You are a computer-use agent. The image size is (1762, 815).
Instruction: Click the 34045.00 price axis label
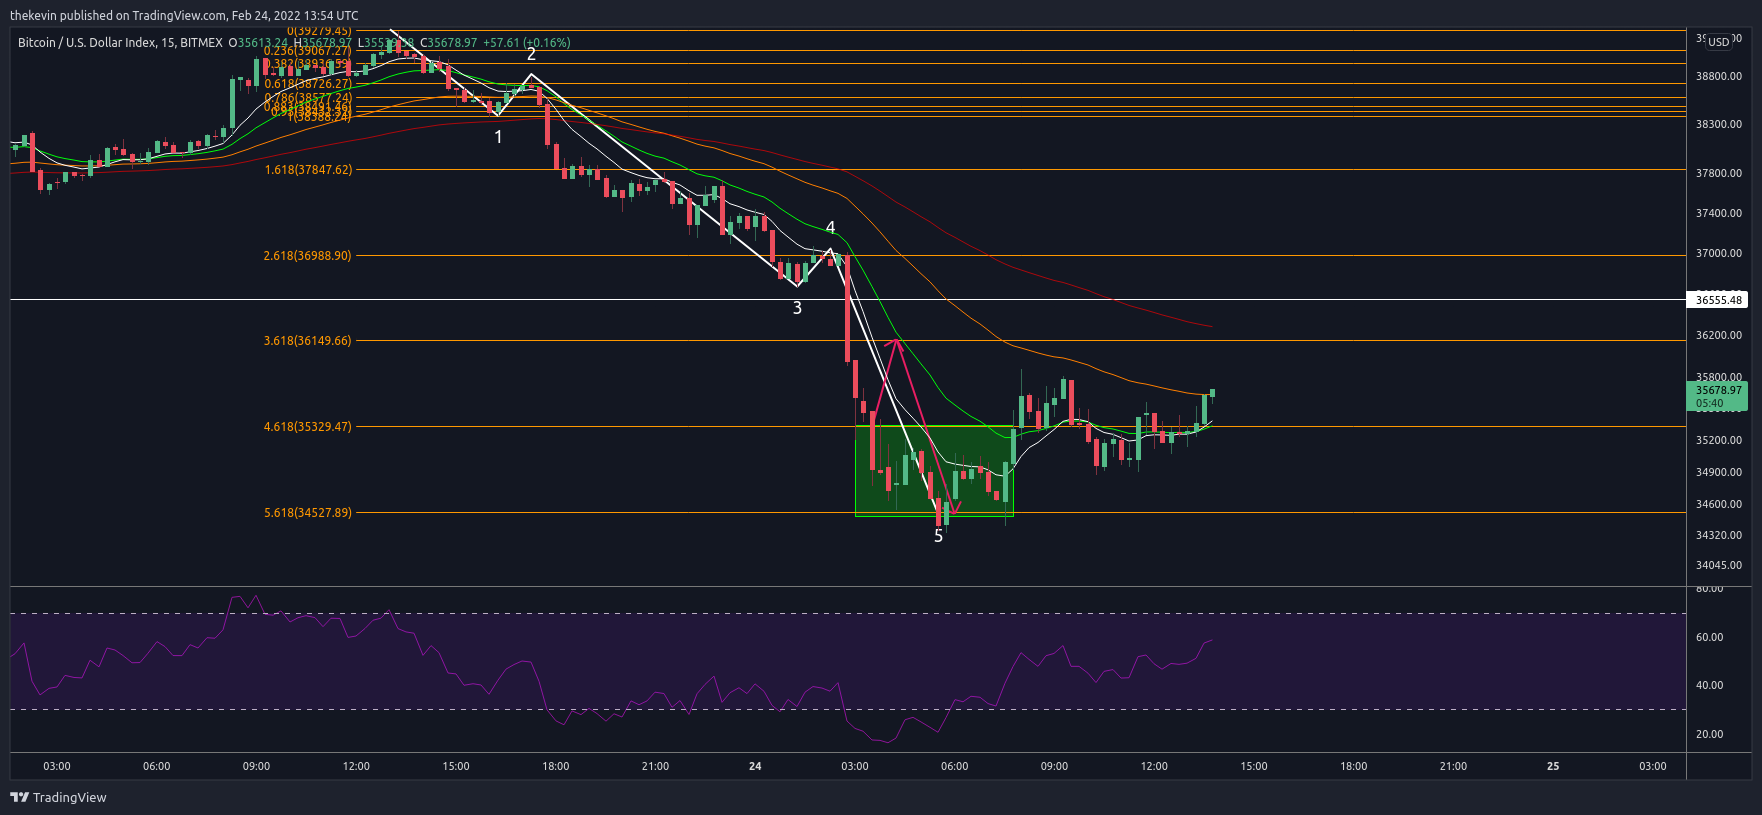click(1718, 565)
